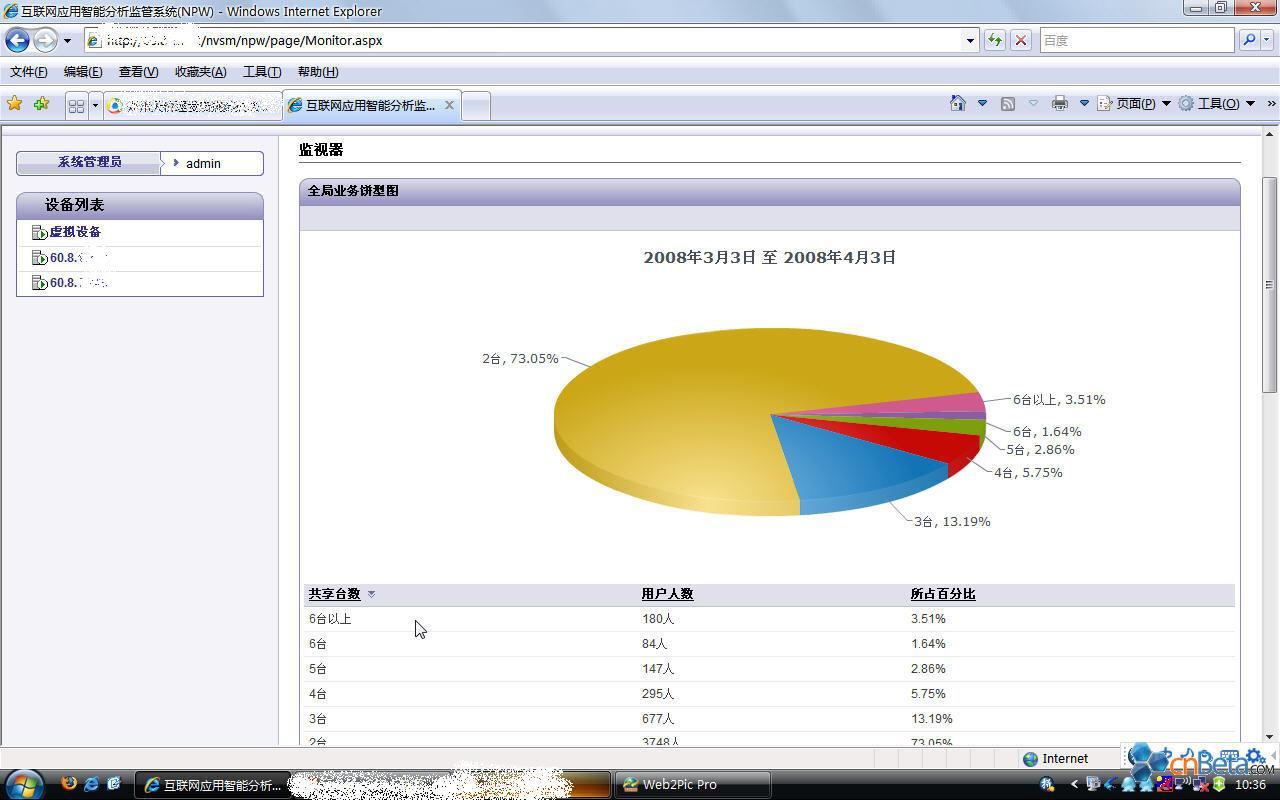This screenshot has height=800, width=1280.
Task: Open the Favorites Center star icon
Action: pyautogui.click(x=14, y=104)
